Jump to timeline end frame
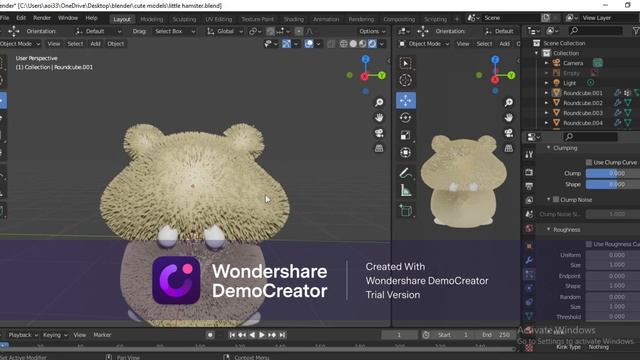 pyautogui.click(x=282, y=335)
